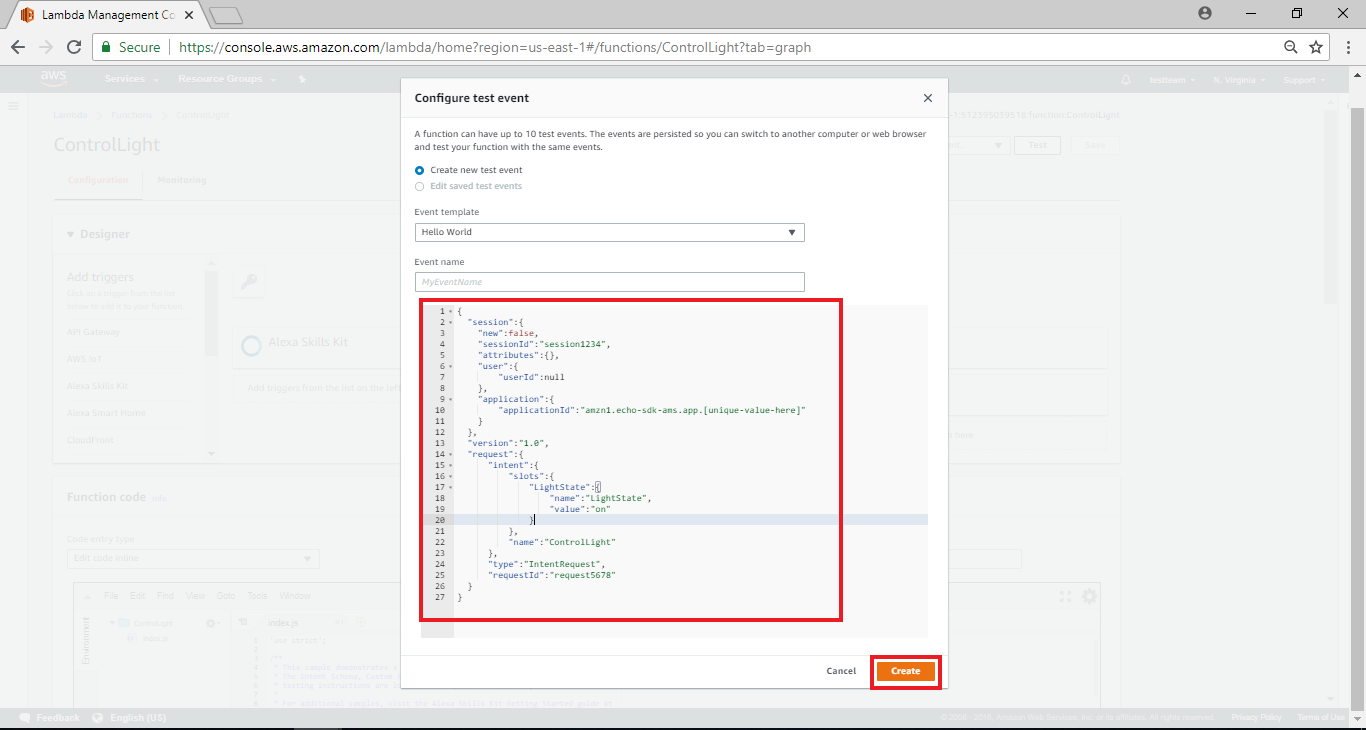
Task: Open code editor settings gear
Action: 1089,596
